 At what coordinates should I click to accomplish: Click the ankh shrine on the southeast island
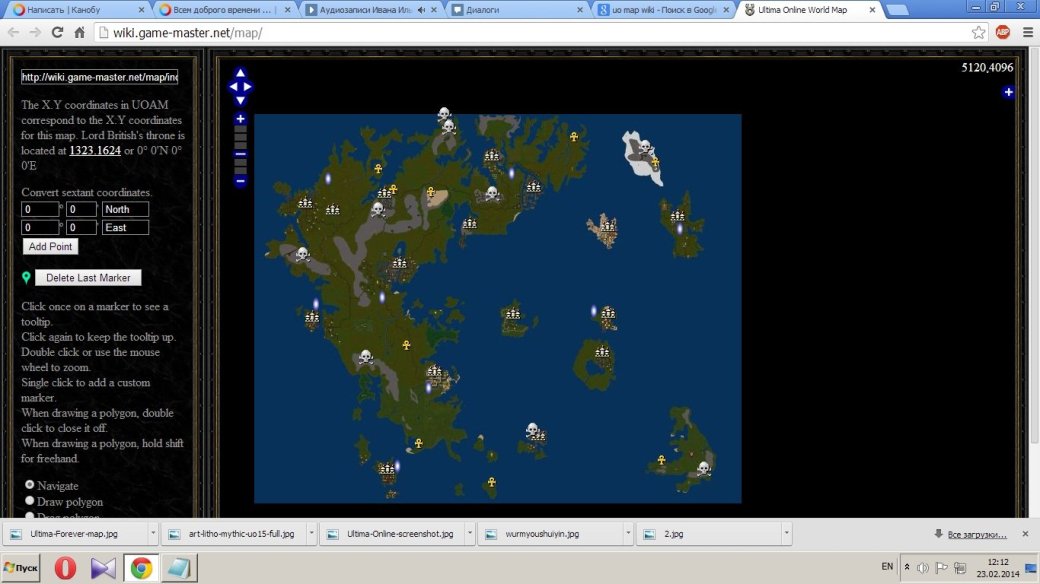[x=661, y=460]
